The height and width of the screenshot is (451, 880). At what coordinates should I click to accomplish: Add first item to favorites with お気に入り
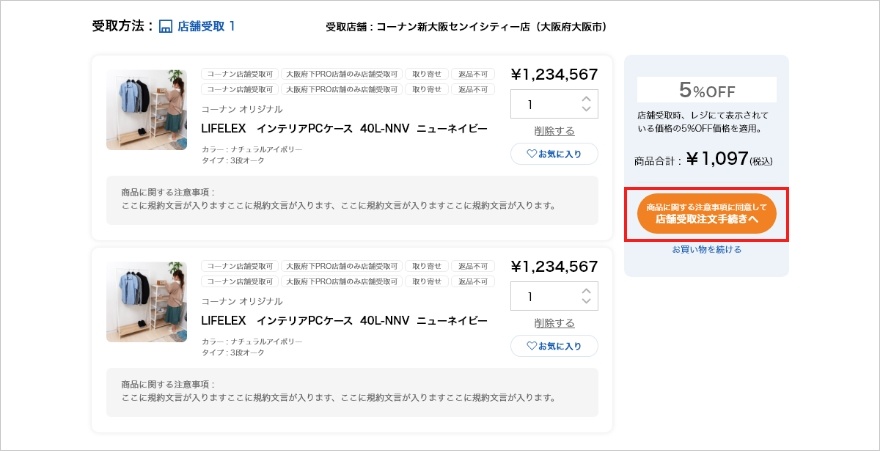point(554,154)
